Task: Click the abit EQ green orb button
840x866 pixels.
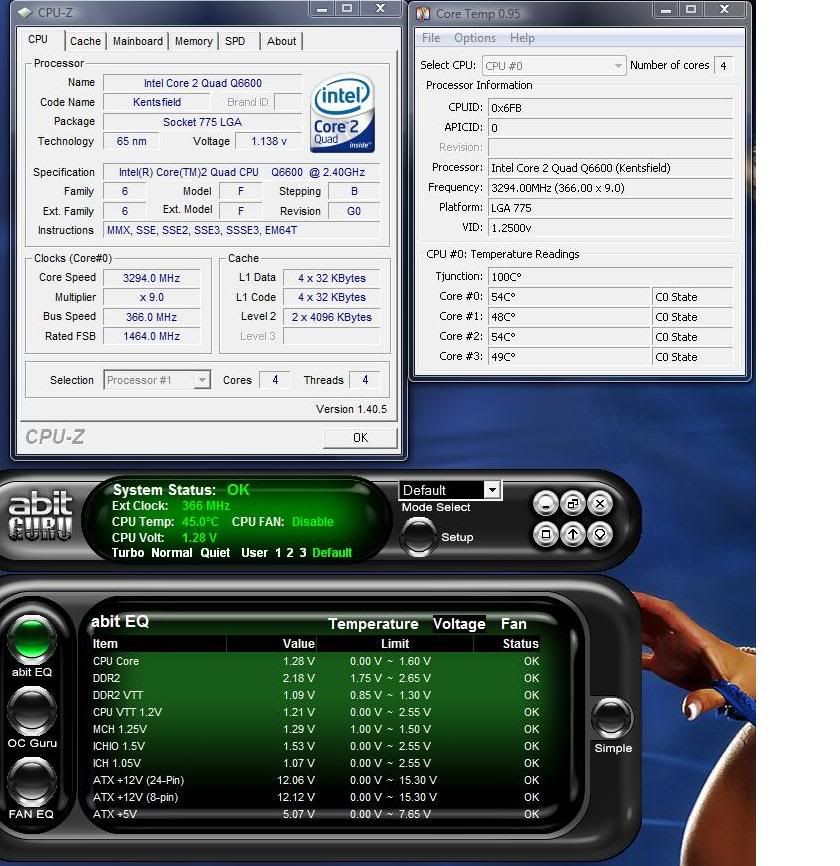Action: coord(31,639)
